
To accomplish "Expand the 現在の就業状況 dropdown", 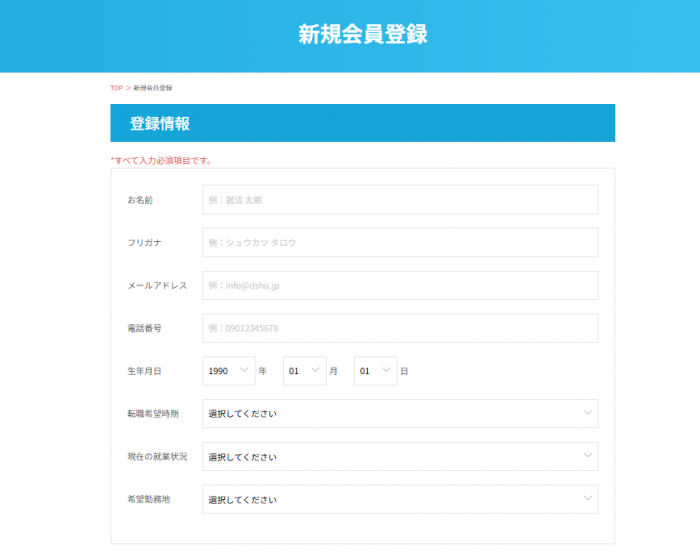I will [x=400, y=457].
